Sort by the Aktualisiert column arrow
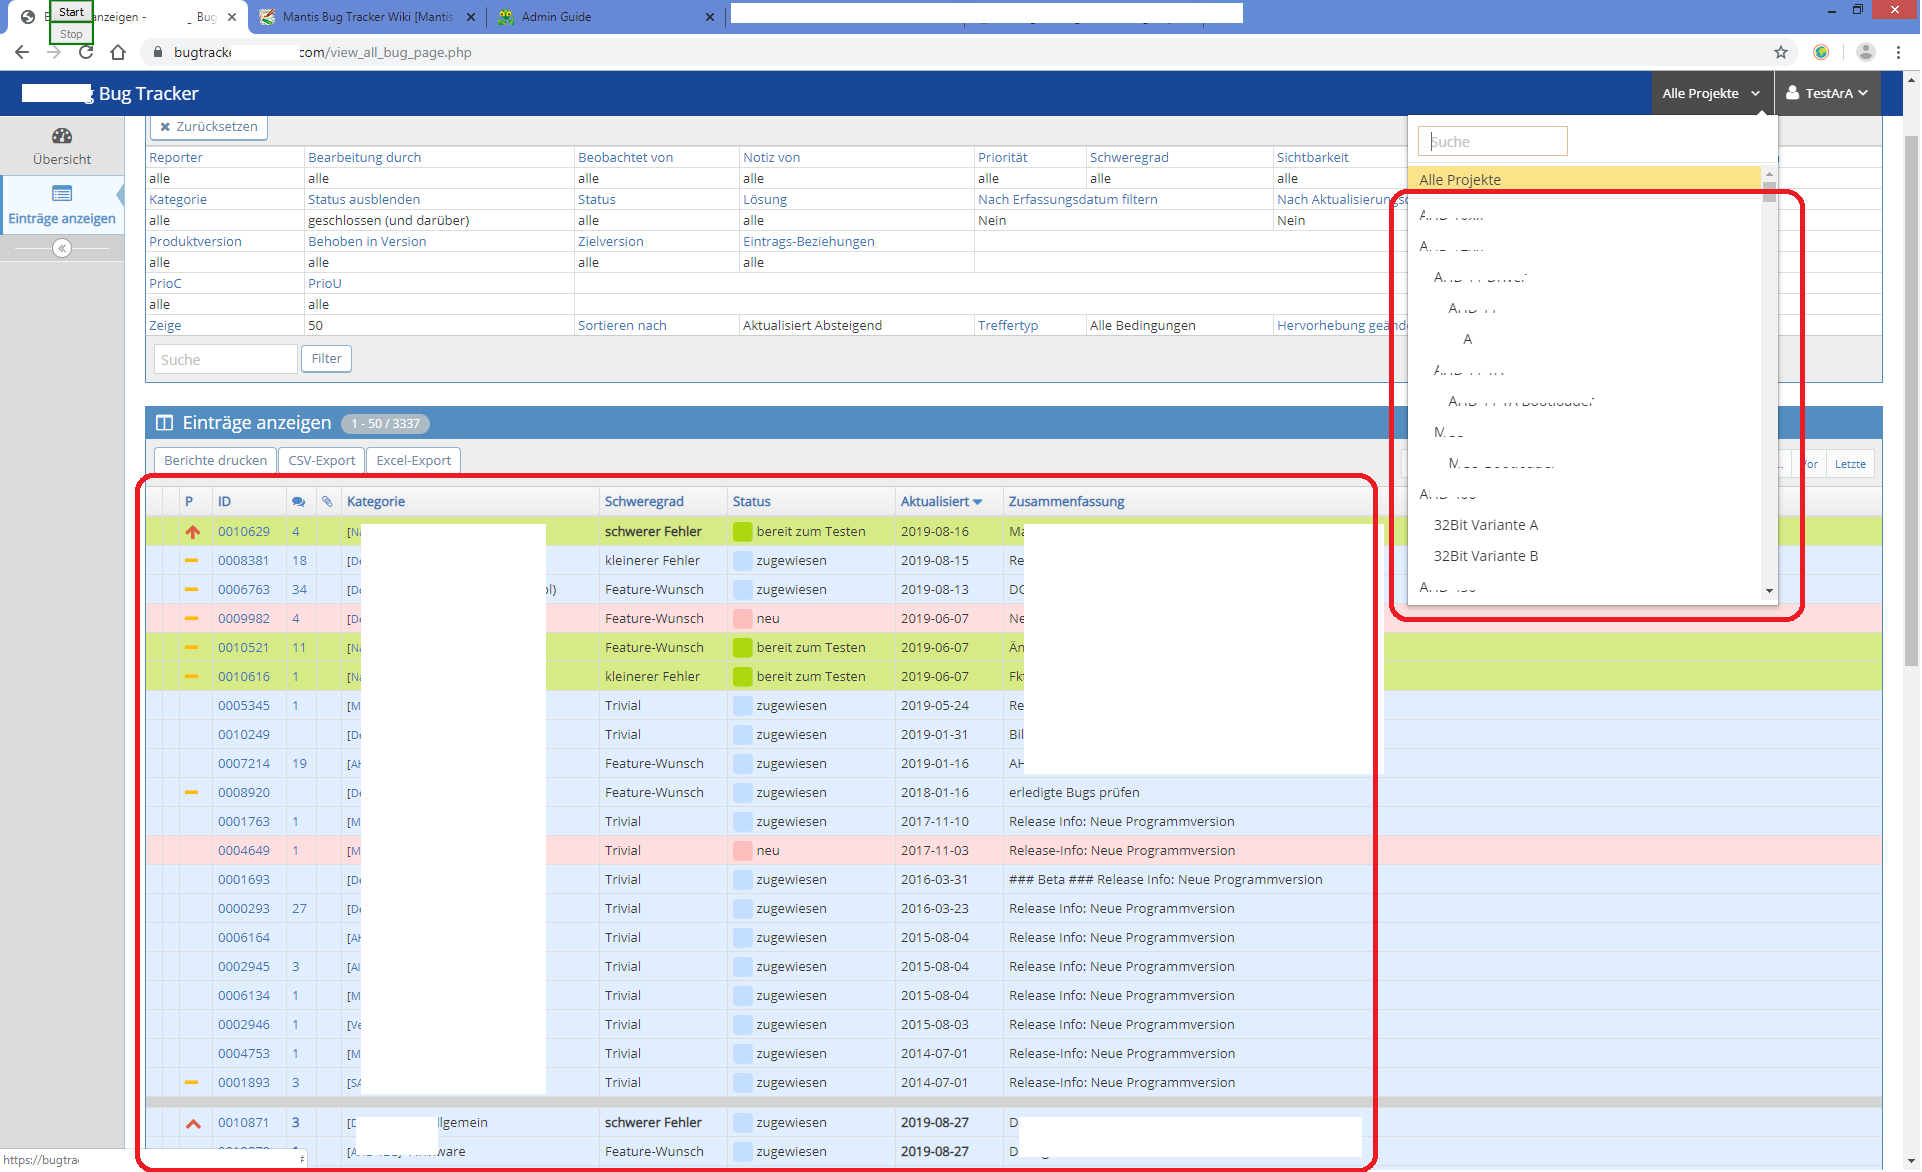 pos(978,502)
